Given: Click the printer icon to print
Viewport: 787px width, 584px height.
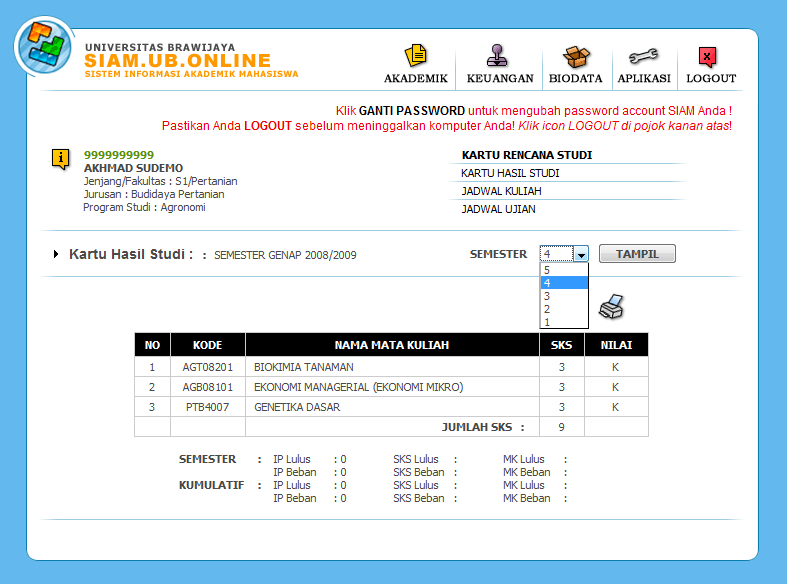Looking at the screenshot, I should click(611, 307).
